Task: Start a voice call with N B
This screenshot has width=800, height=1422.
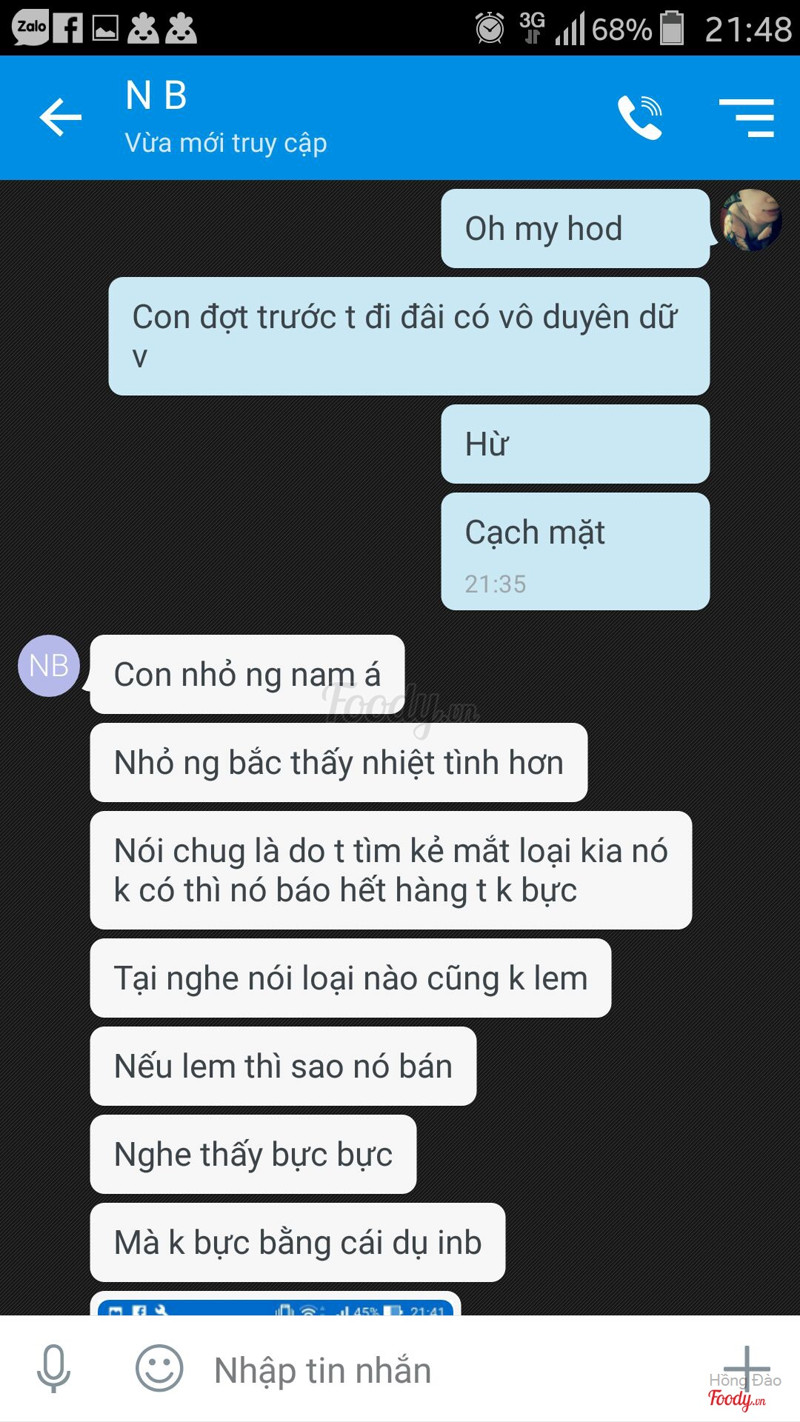Action: pyautogui.click(x=640, y=118)
